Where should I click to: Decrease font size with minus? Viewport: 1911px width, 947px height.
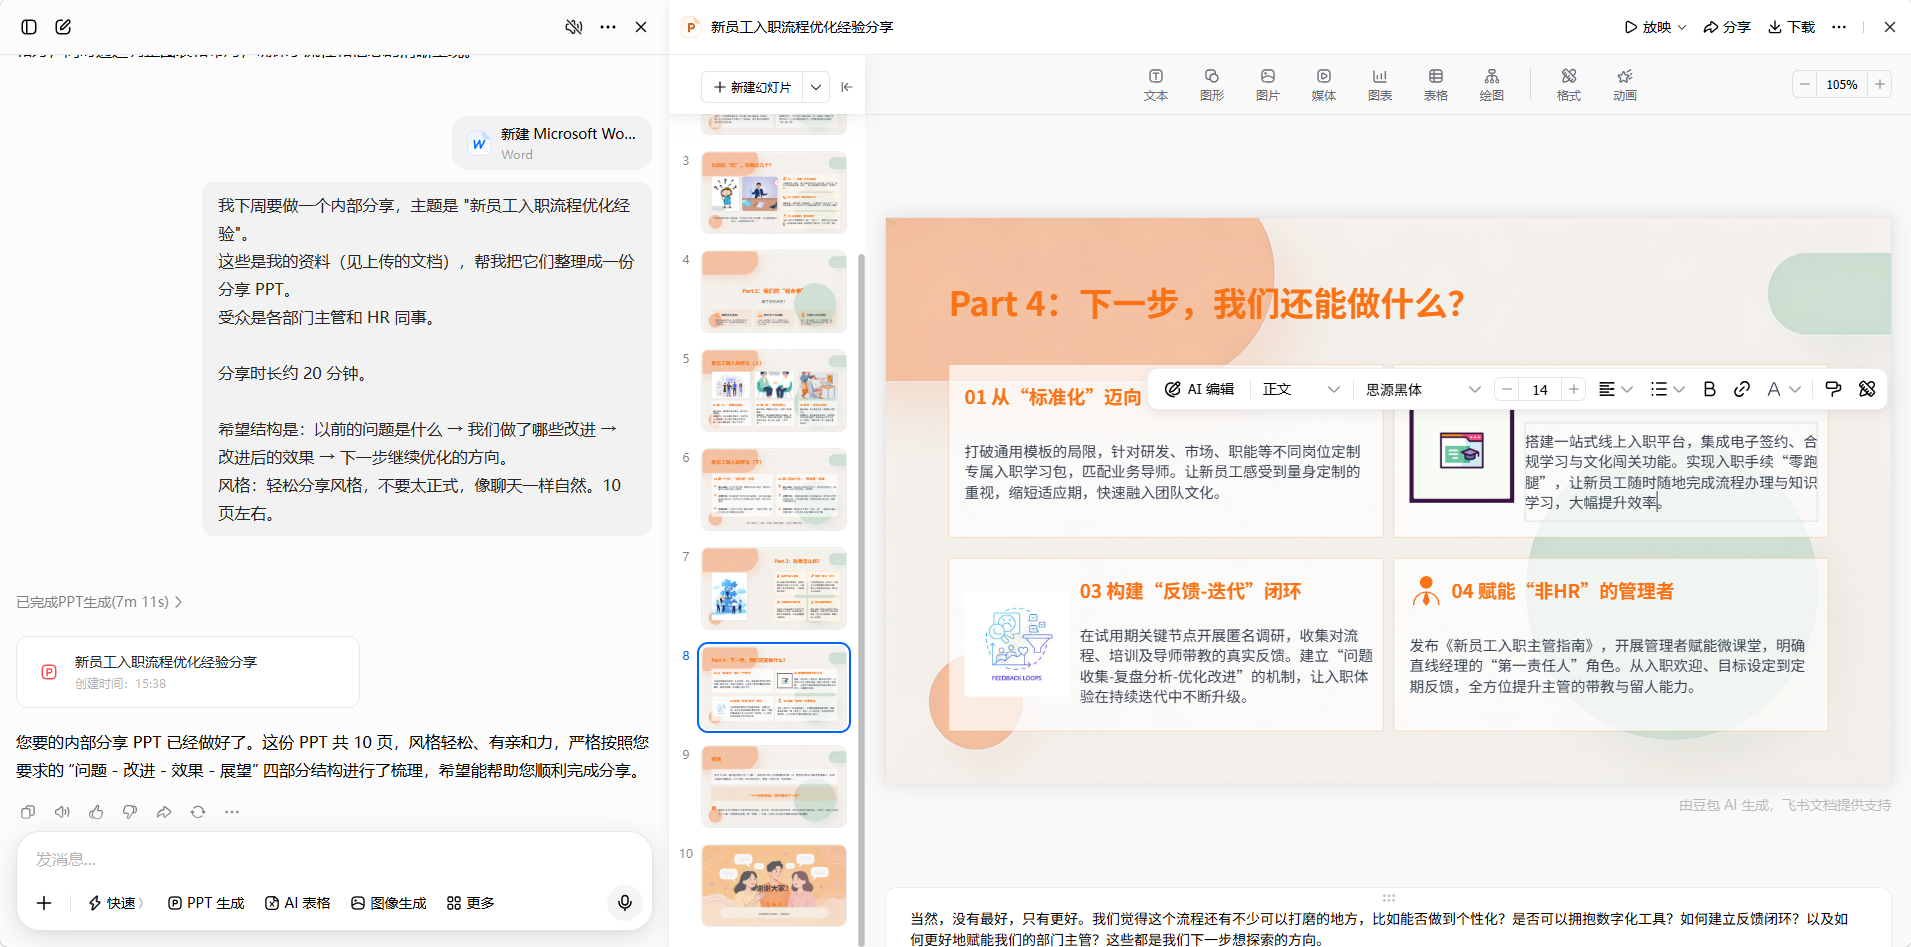pyautogui.click(x=1507, y=389)
